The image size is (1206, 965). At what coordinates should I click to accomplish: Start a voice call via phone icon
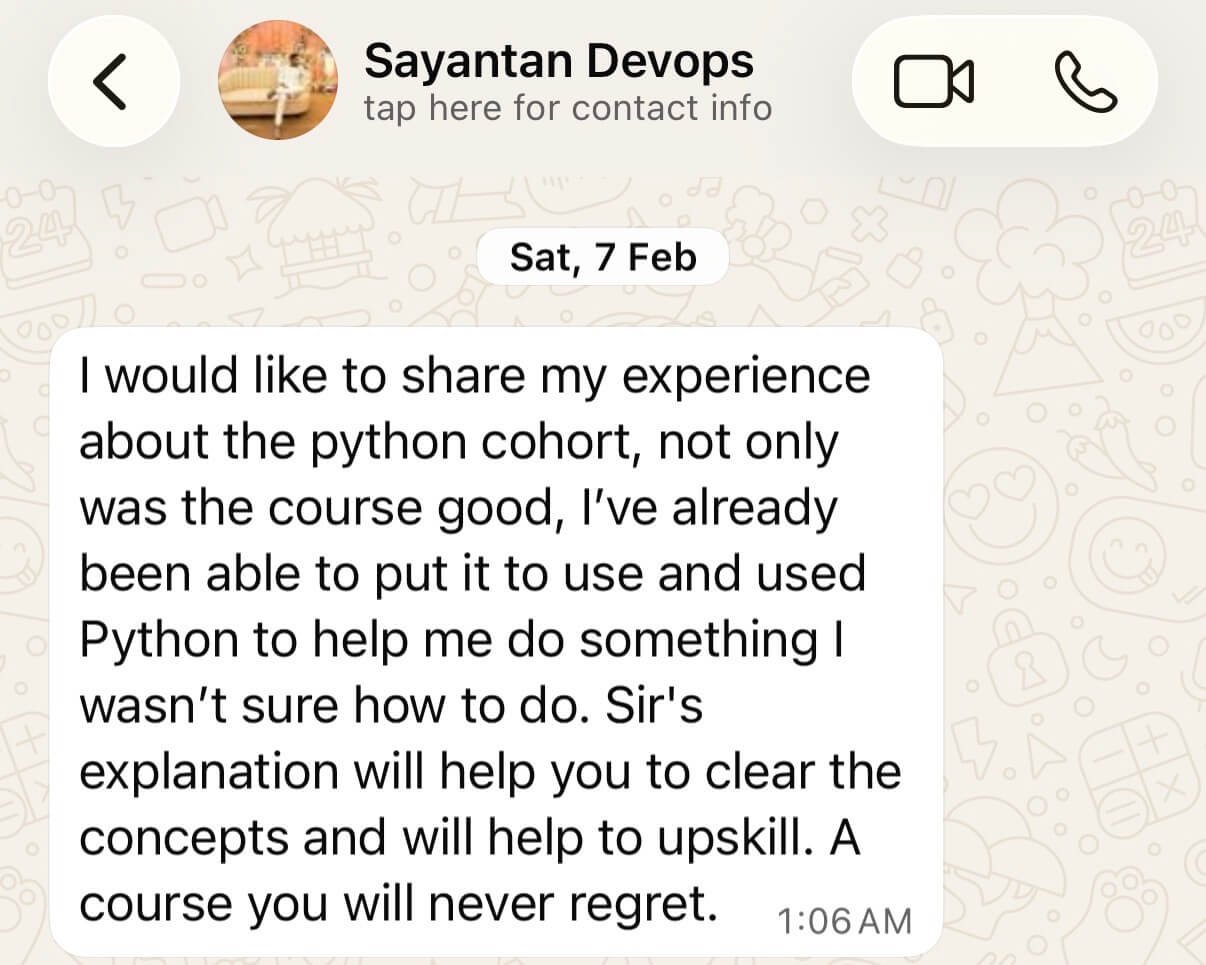point(1086,82)
